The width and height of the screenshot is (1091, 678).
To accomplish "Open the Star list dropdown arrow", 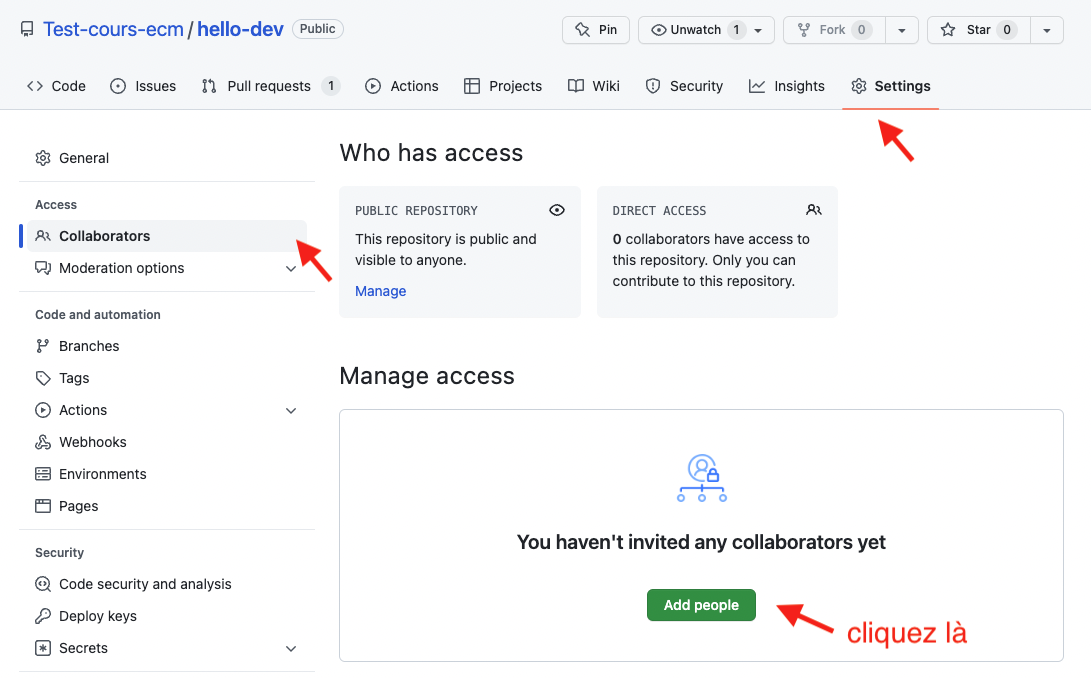I will [1046, 30].
